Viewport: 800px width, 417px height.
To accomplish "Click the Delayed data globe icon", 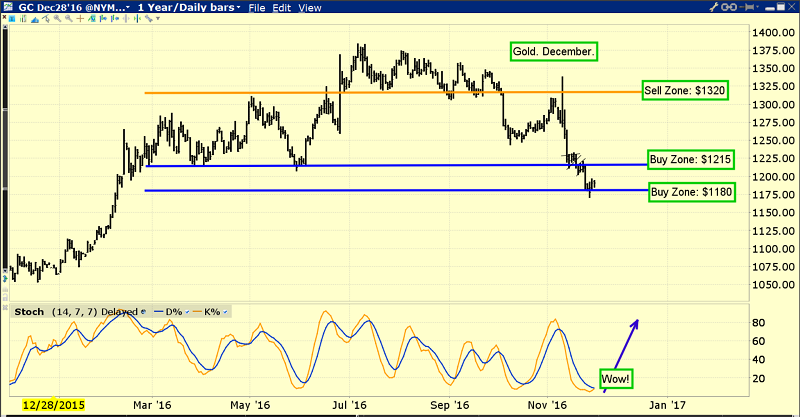I will click(143, 311).
